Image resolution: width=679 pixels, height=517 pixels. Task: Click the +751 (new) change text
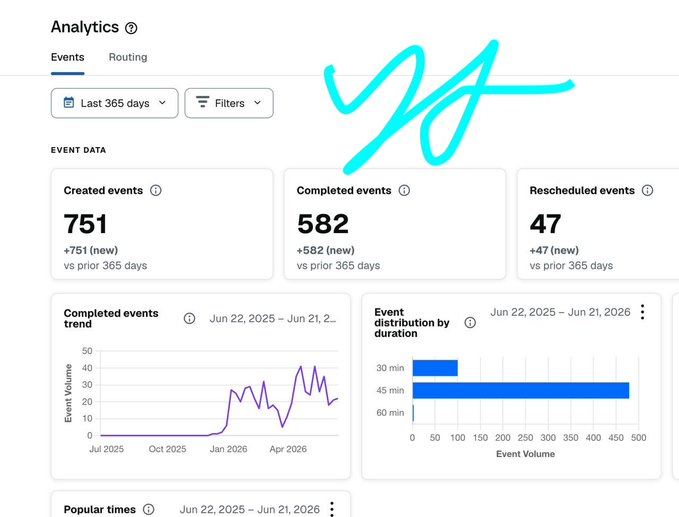point(91,250)
